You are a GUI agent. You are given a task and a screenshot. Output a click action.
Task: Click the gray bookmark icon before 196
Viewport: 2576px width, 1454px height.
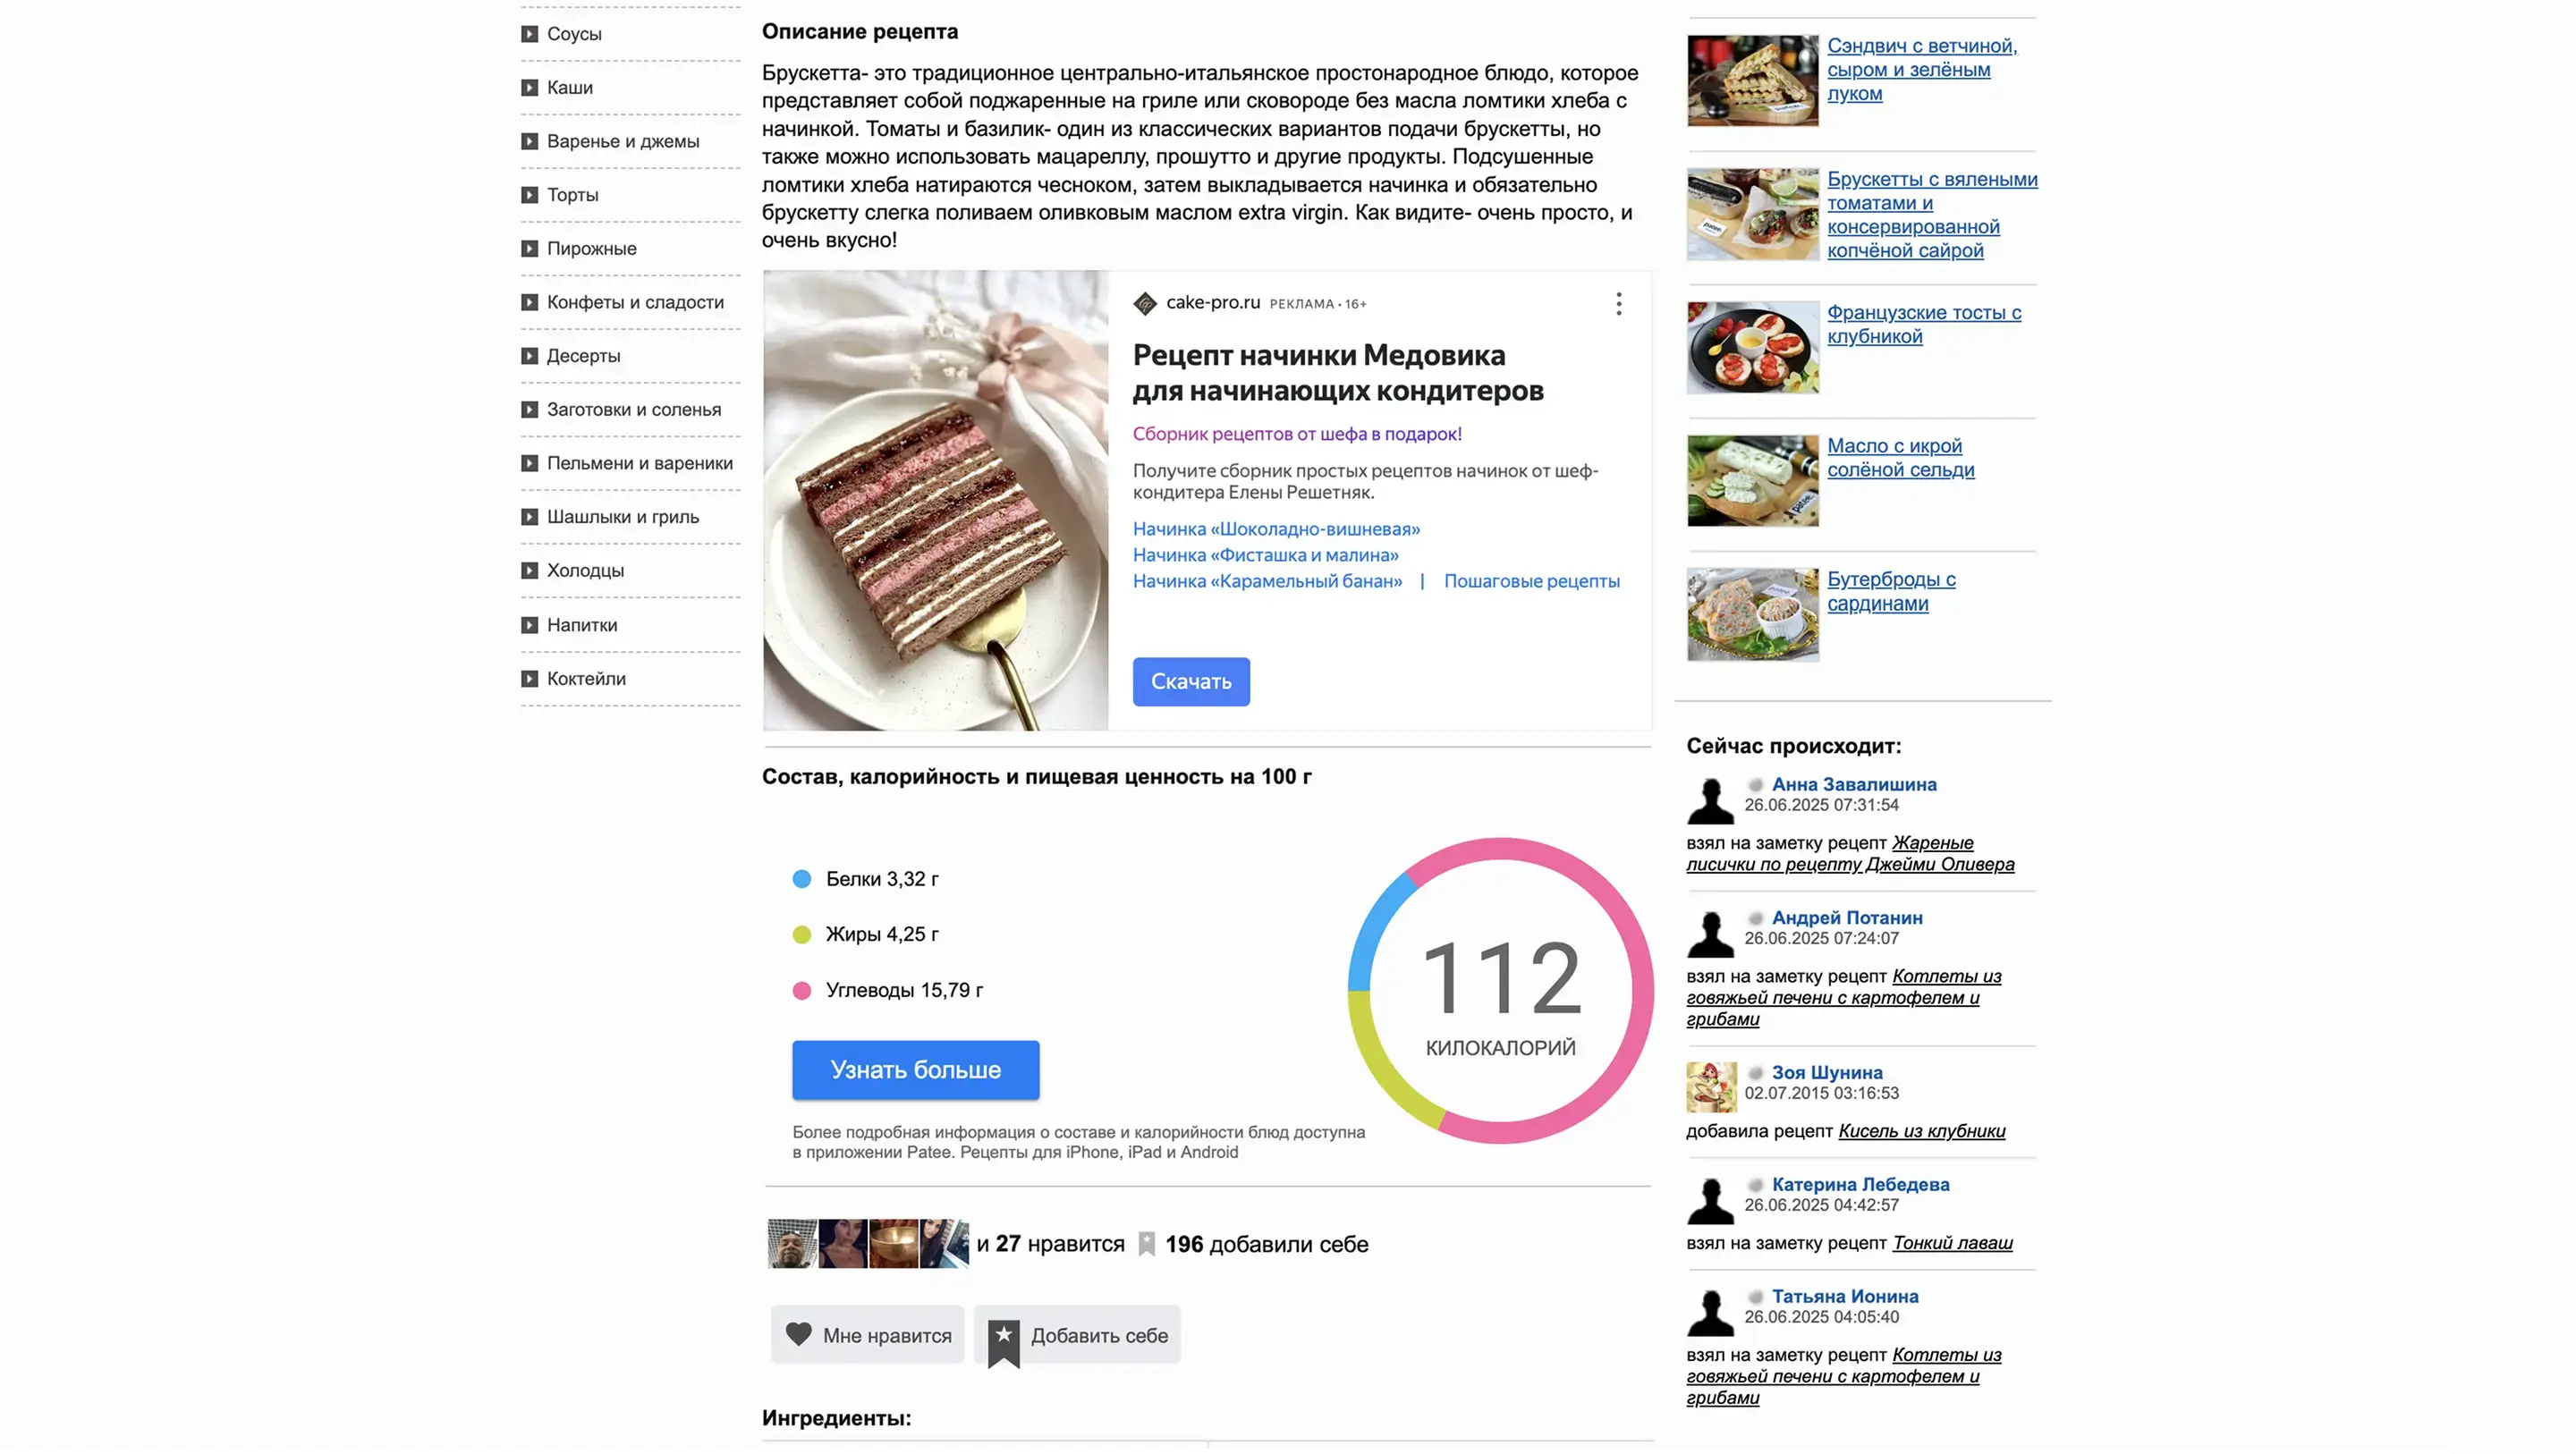pyautogui.click(x=1147, y=1244)
